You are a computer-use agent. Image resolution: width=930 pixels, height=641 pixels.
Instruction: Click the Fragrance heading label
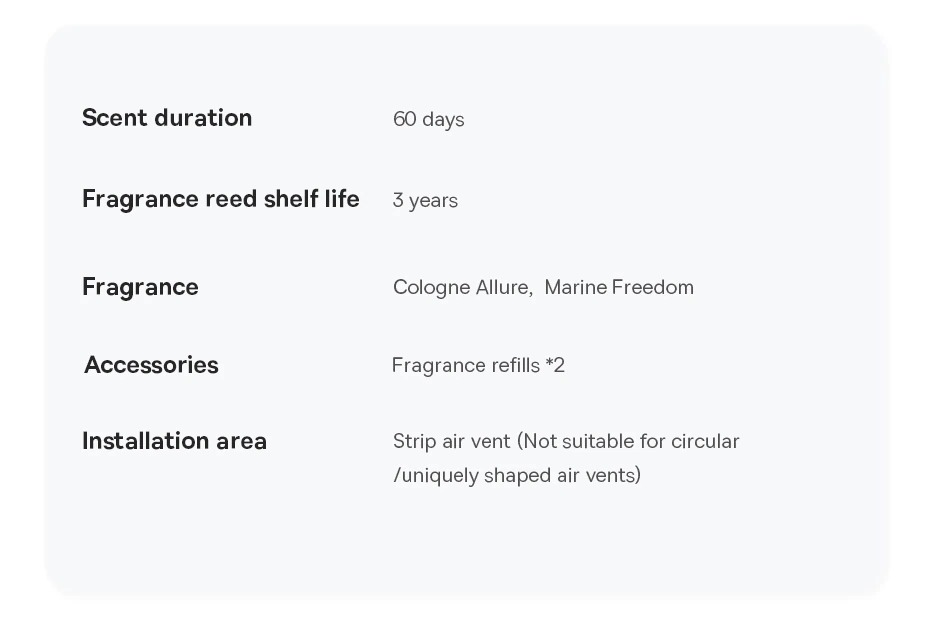click(140, 288)
